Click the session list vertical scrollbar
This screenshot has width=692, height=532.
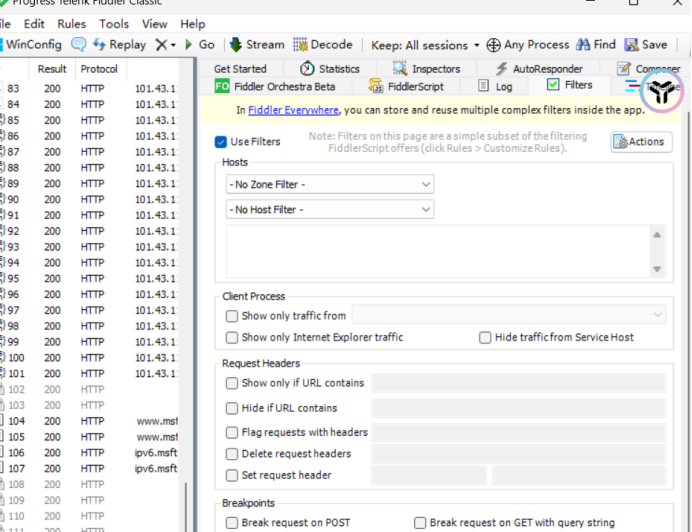[x=186, y=507]
